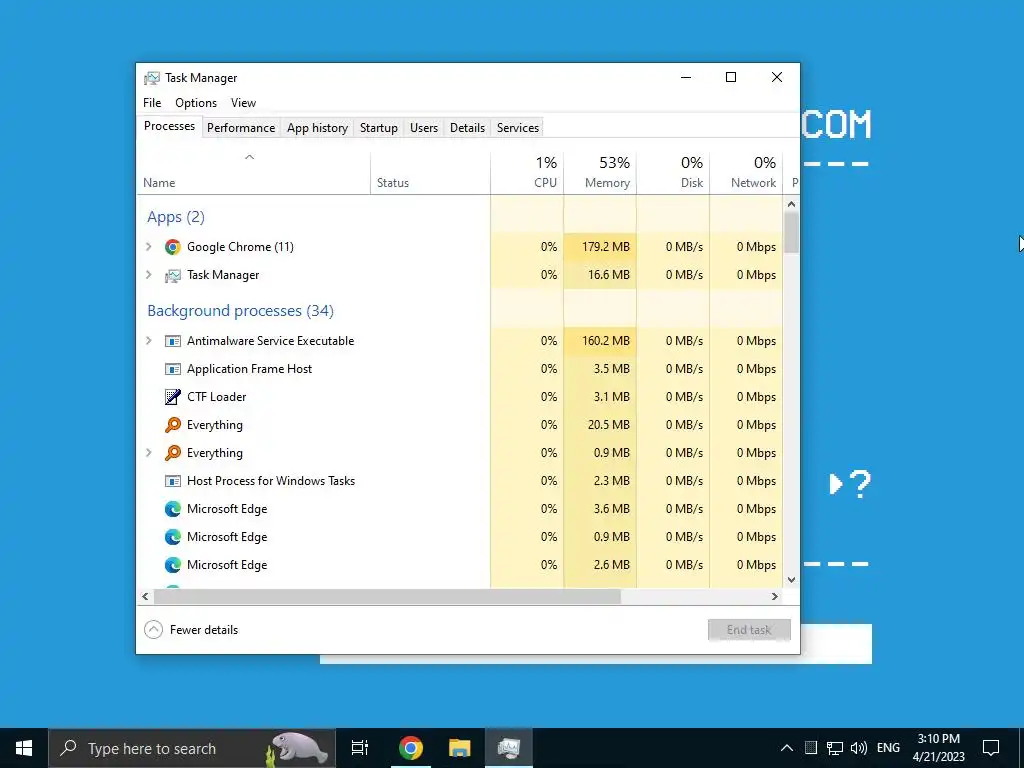Viewport: 1024px width, 768px height.
Task: Click the Task Manager title bar icon
Action: [x=152, y=78]
